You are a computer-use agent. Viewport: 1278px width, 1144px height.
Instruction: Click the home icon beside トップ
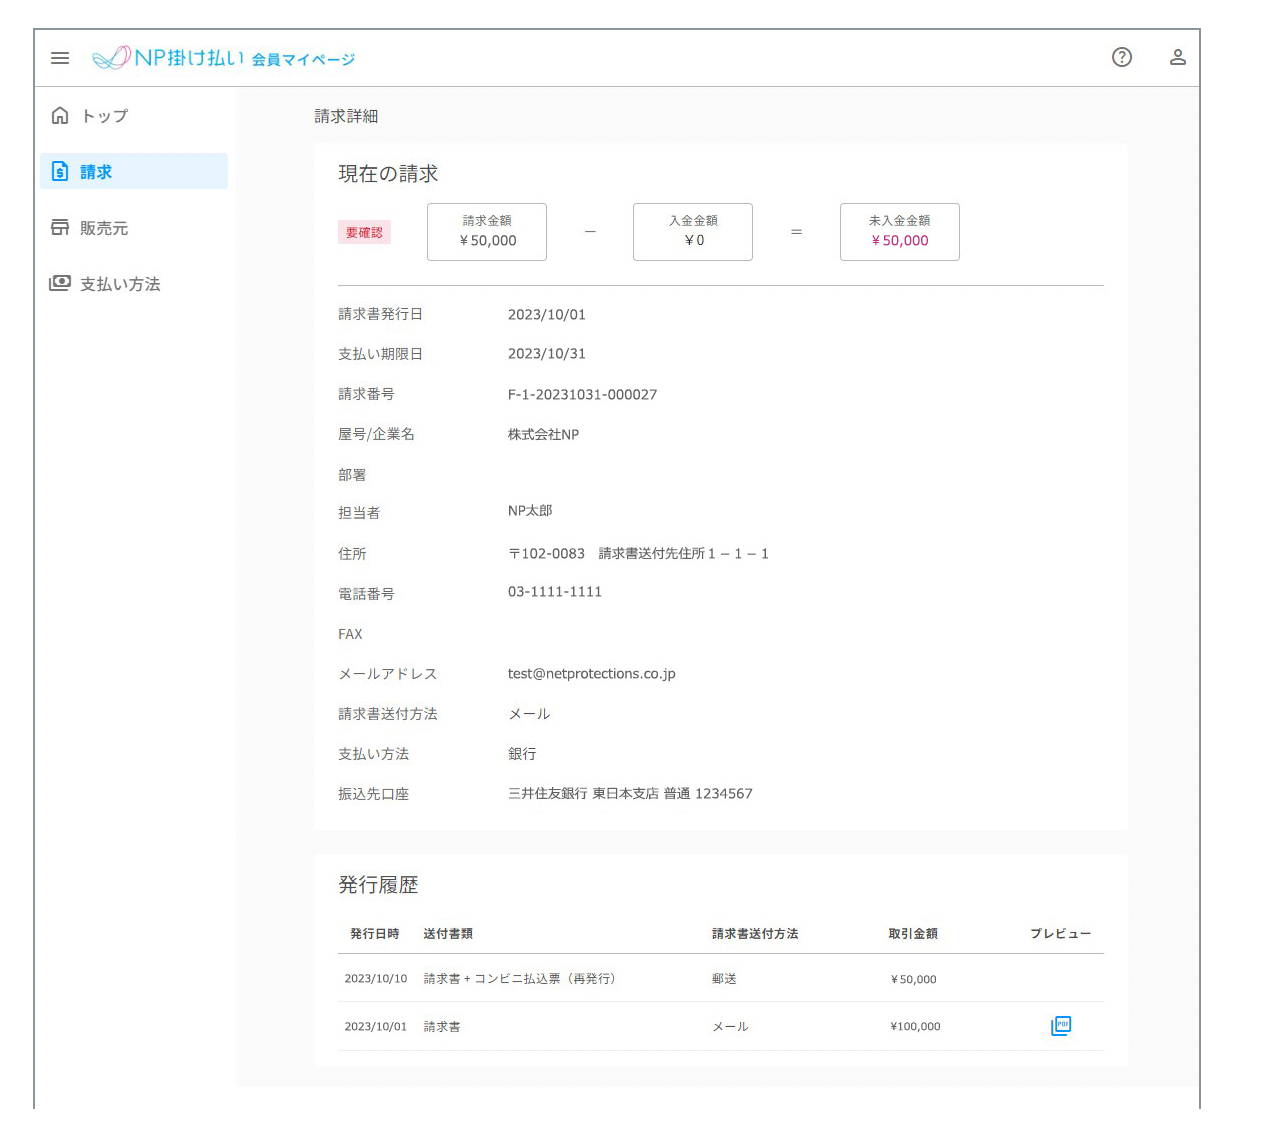60,116
